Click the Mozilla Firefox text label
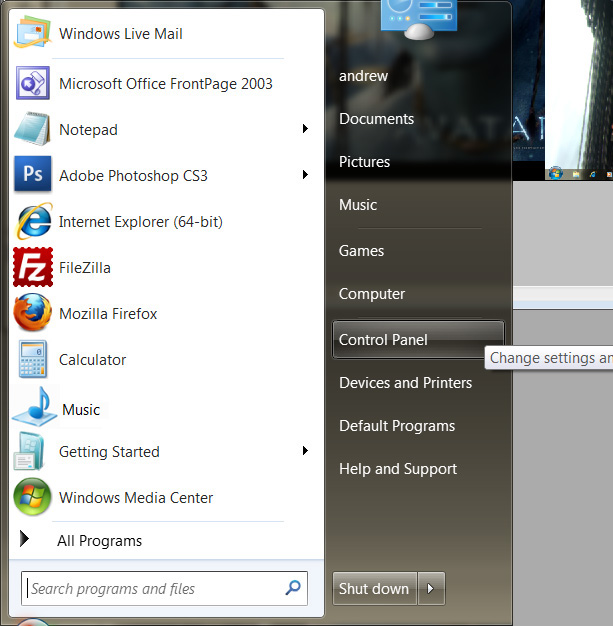Image resolution: width=613 pixels, height=626 pixels. pos(108,314)
